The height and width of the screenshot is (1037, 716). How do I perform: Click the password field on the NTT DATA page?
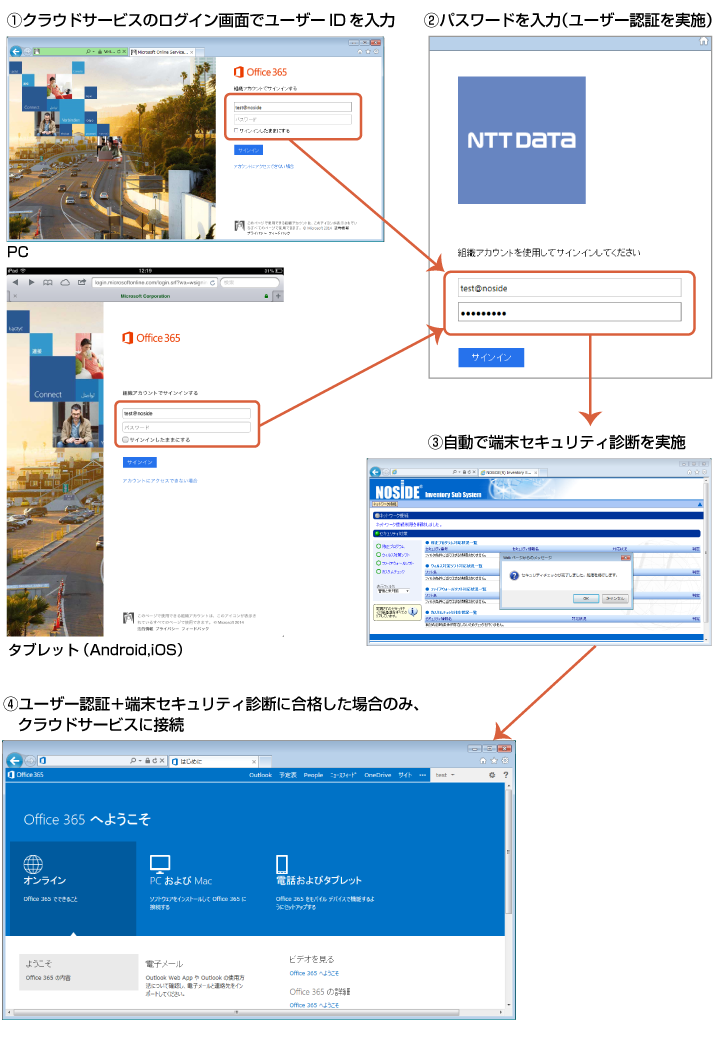[569, 312]
